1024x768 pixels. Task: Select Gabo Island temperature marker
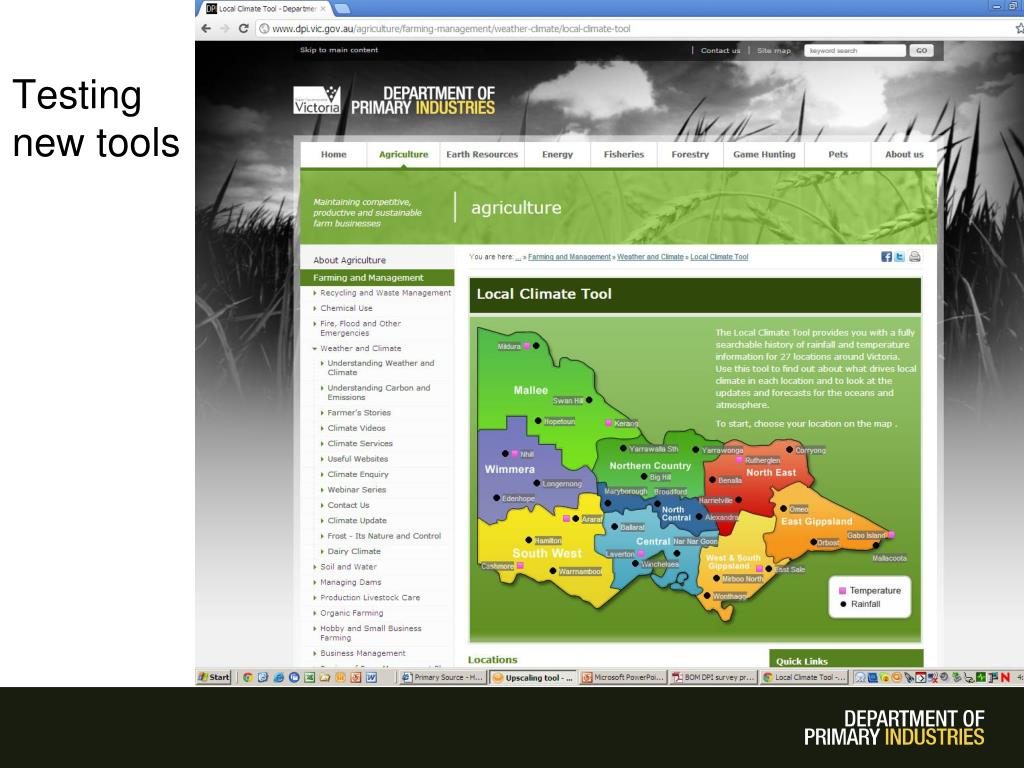[891, 535]
